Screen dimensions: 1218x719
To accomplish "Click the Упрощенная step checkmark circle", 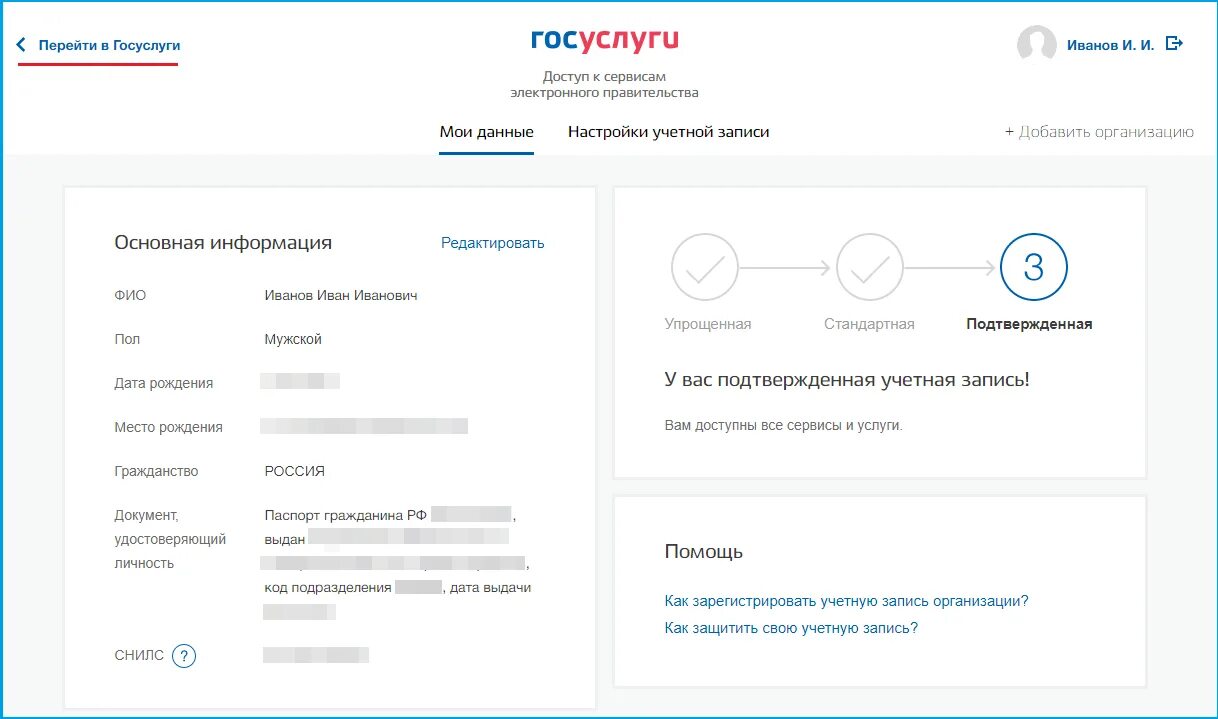I will click(x=705, y=267).
